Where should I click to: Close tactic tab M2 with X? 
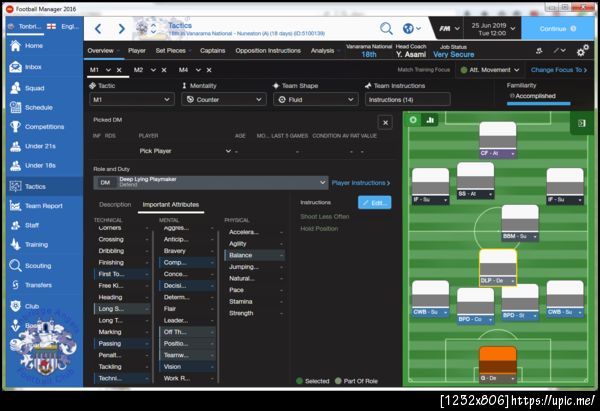[x=164, y=70]
